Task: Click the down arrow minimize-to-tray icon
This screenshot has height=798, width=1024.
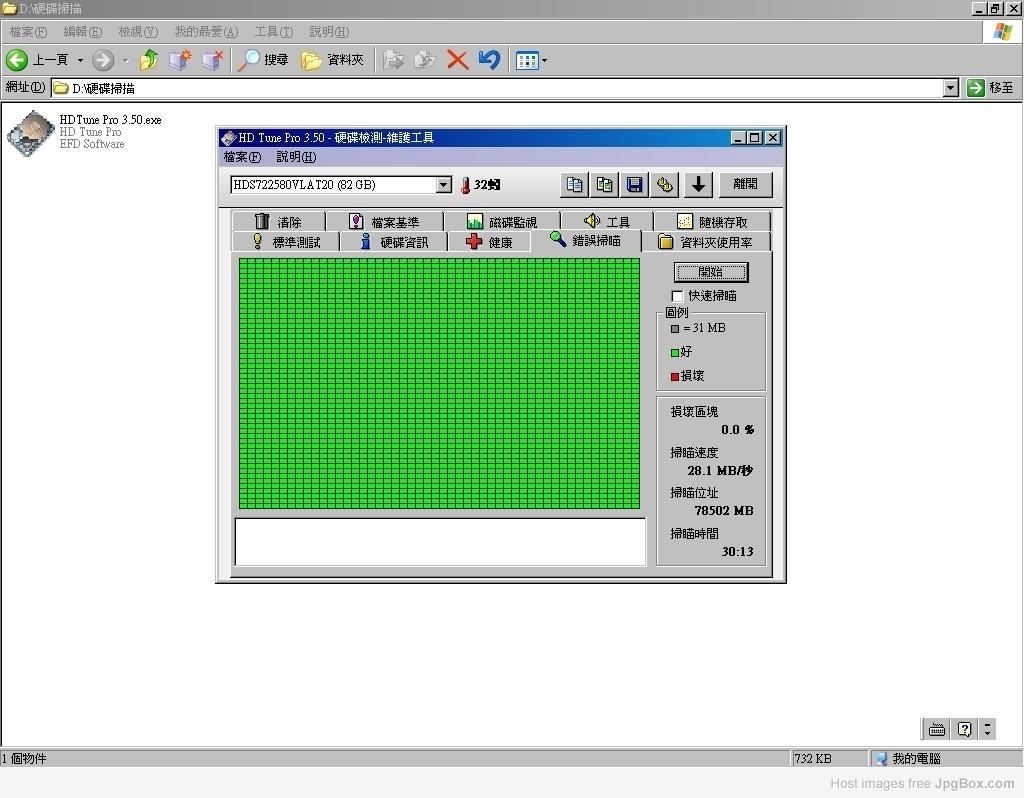Action: (698, 184)
